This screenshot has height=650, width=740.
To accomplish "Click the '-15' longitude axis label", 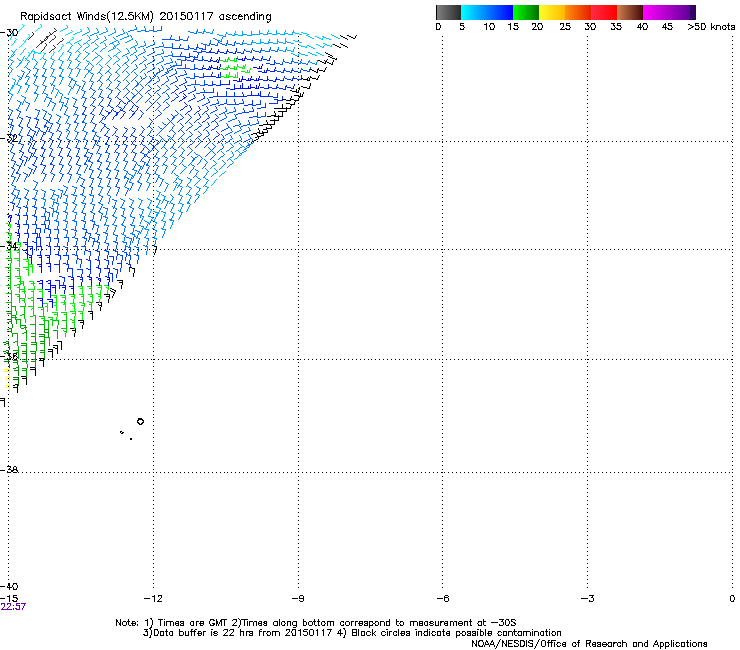I will 9,599.
